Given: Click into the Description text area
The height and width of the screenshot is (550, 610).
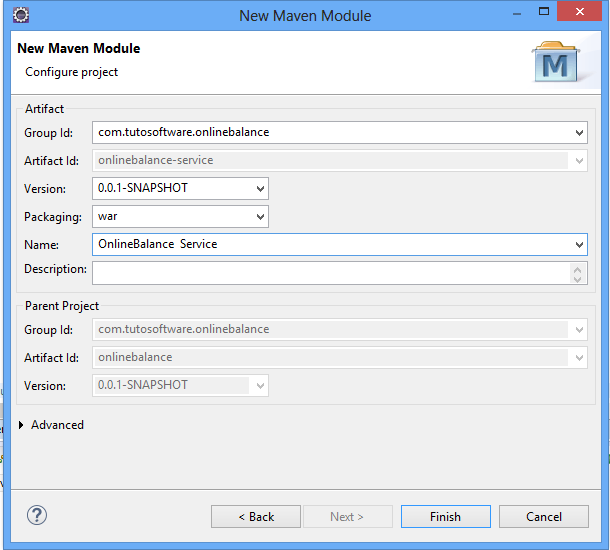Looking at the screenshot, I should pos(331,273).
